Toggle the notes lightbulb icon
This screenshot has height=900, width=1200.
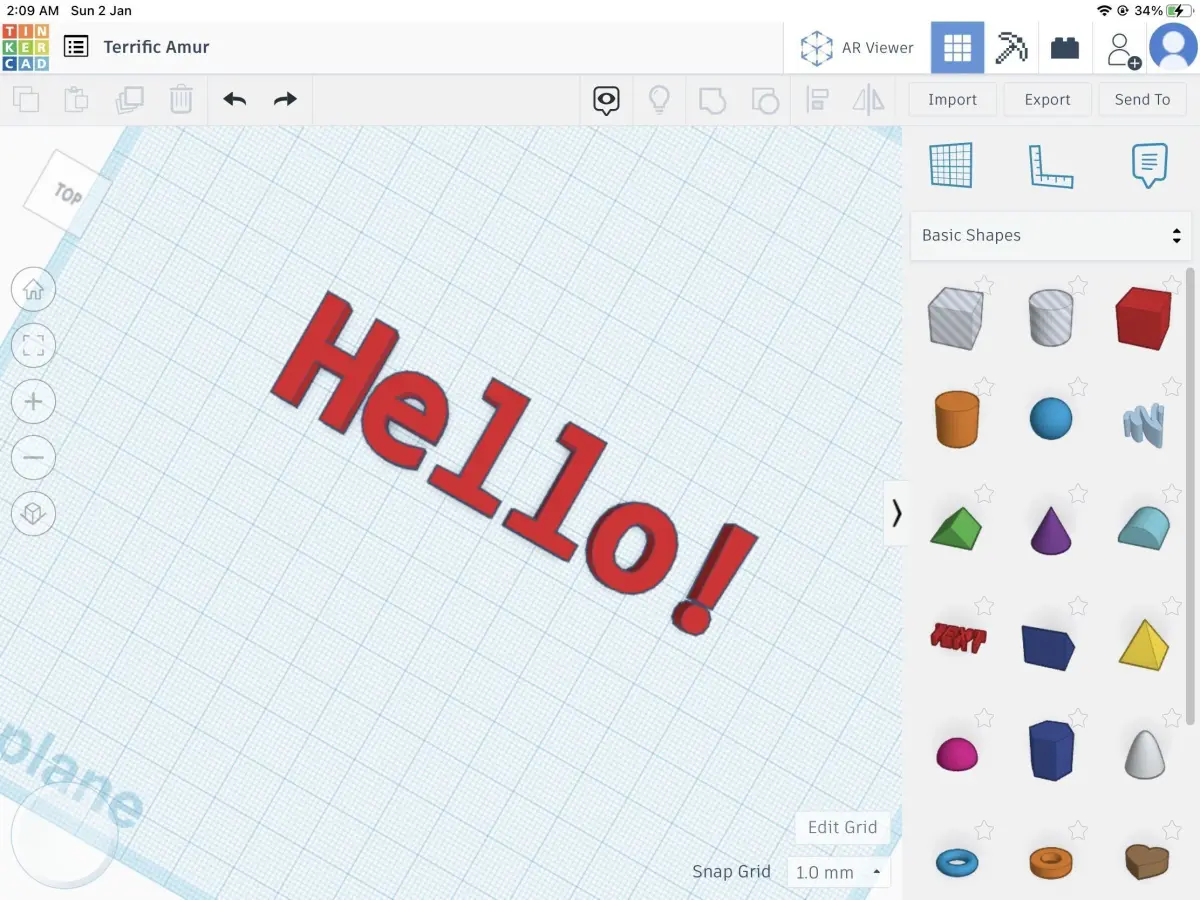[x=659, y=99]
